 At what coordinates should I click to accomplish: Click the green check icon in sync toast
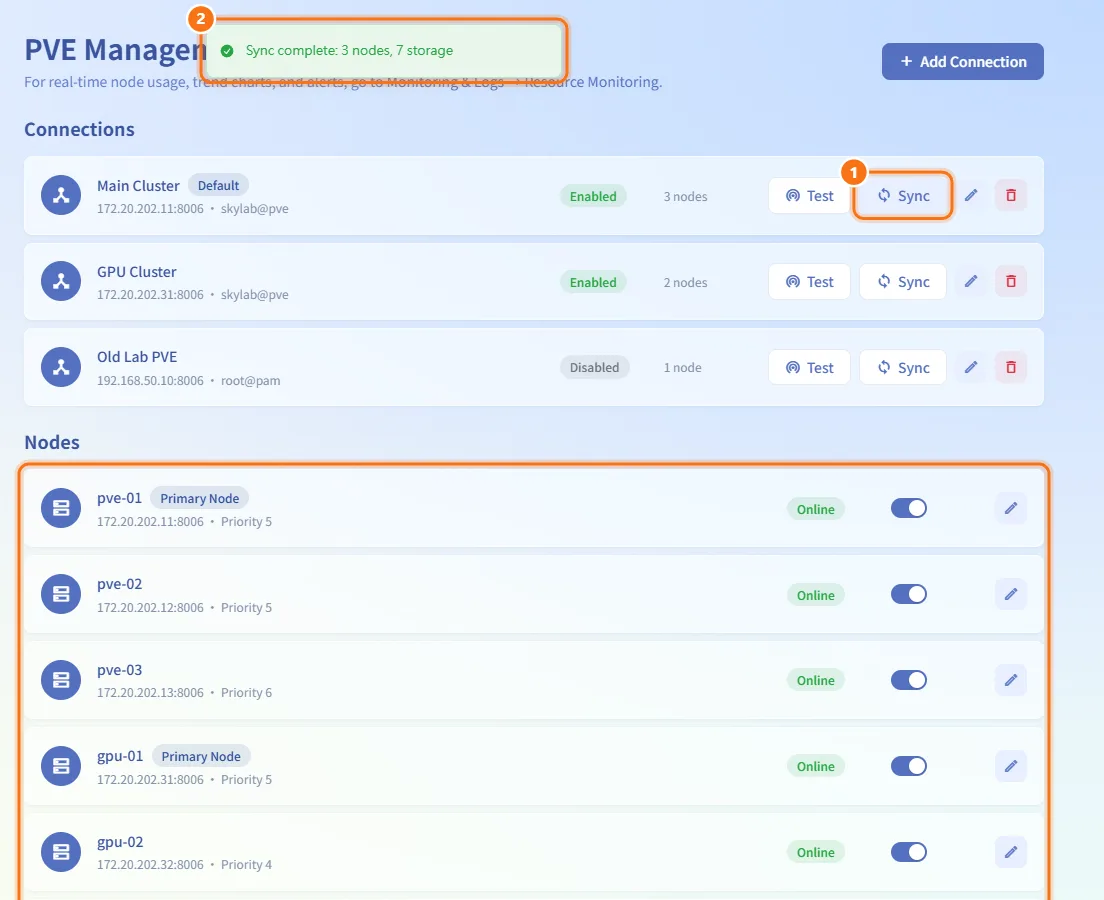click(227, 51)
